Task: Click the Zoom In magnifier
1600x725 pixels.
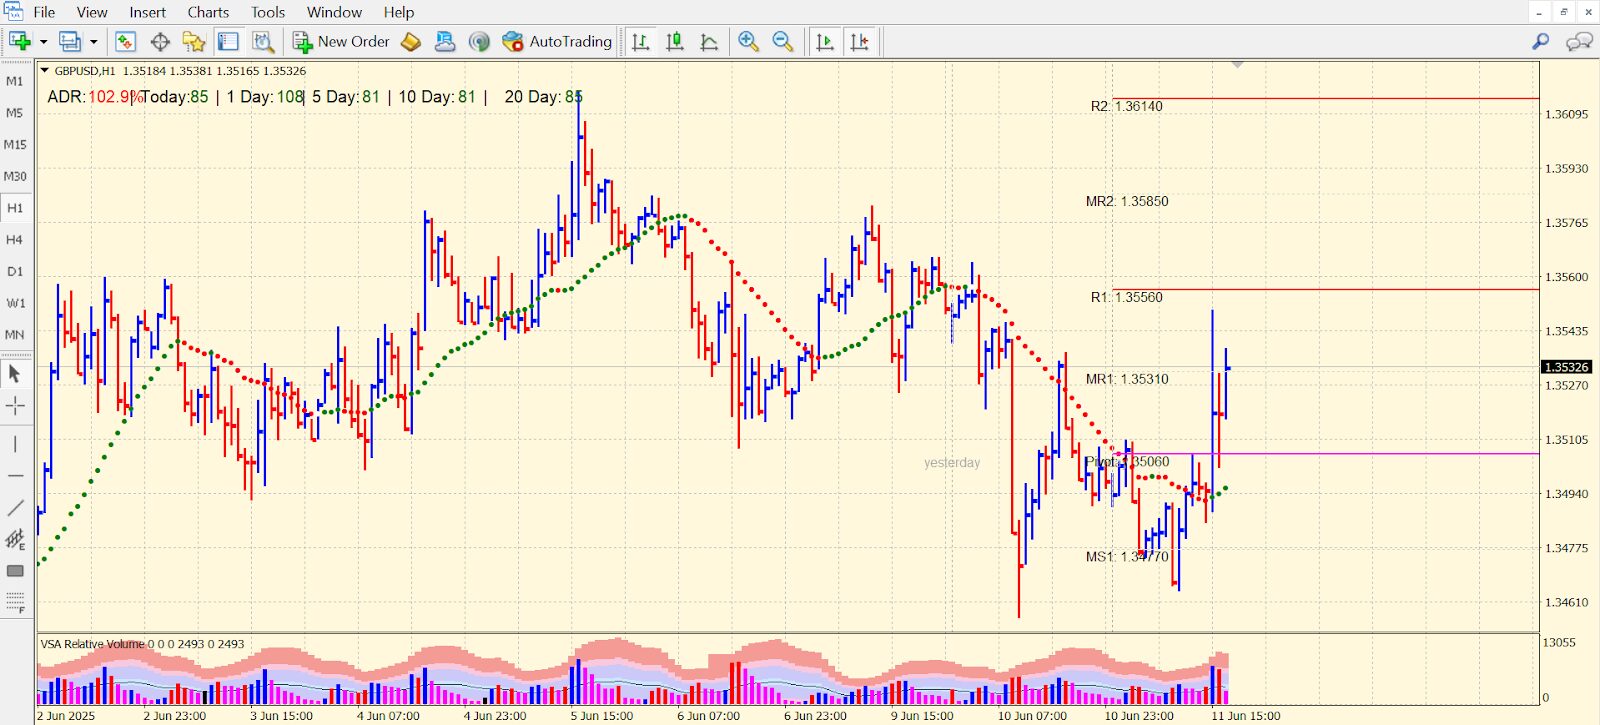Action: click(x=748, y=41)
